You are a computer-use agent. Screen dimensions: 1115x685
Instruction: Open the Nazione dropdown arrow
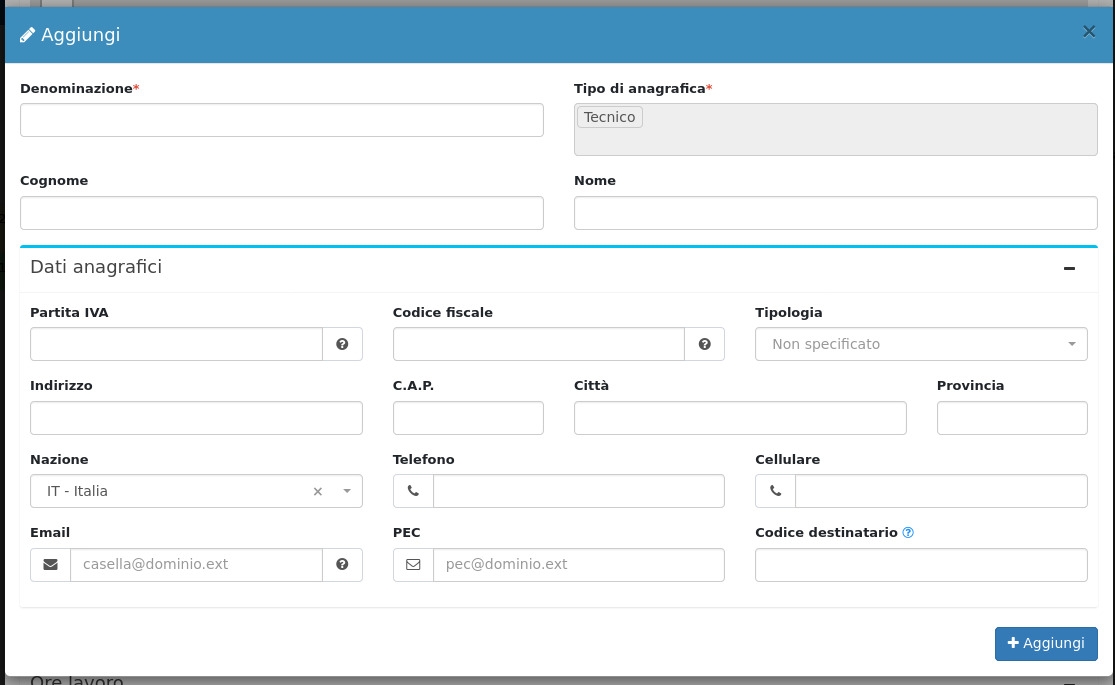pos(347,491)
